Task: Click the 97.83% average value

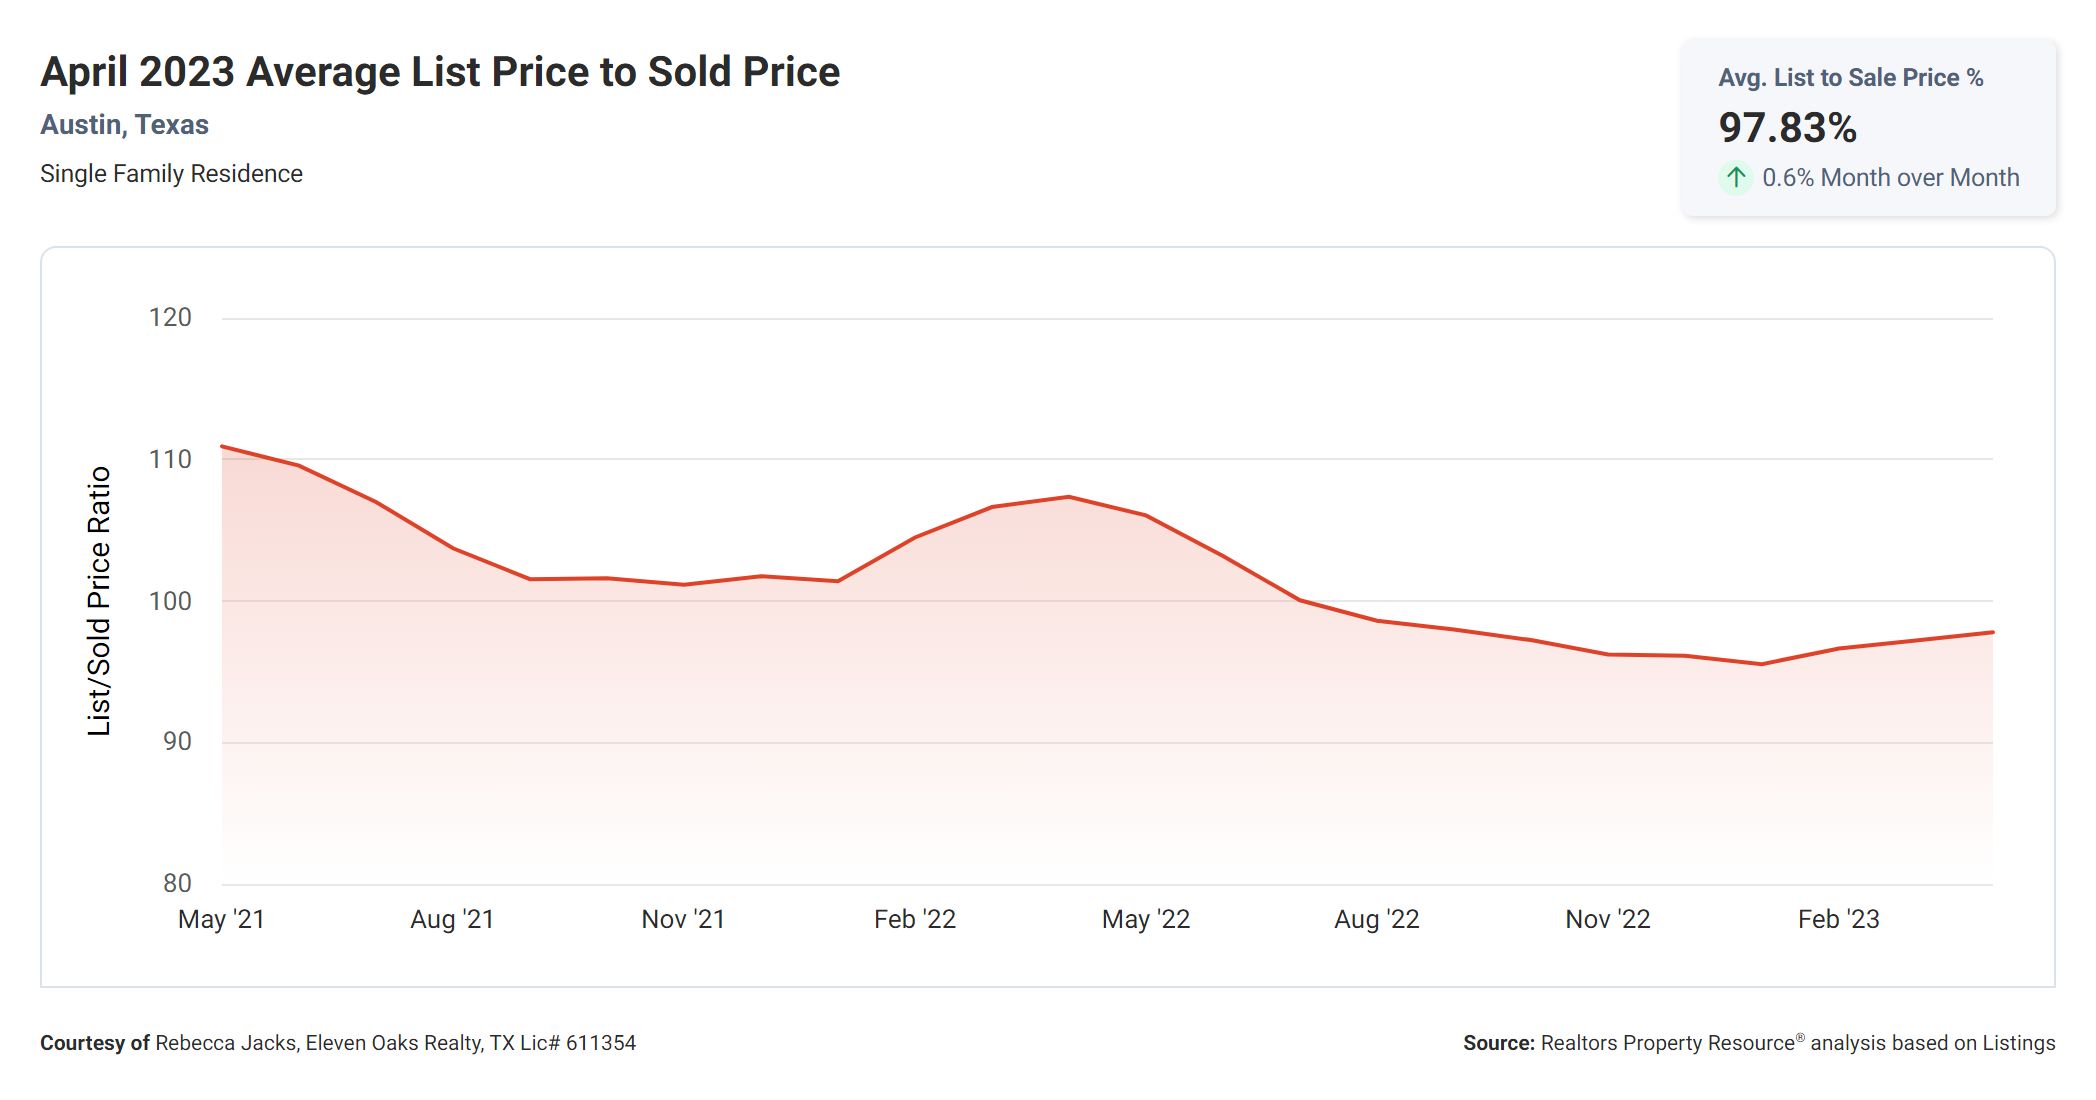Action: coord(1787,128)
